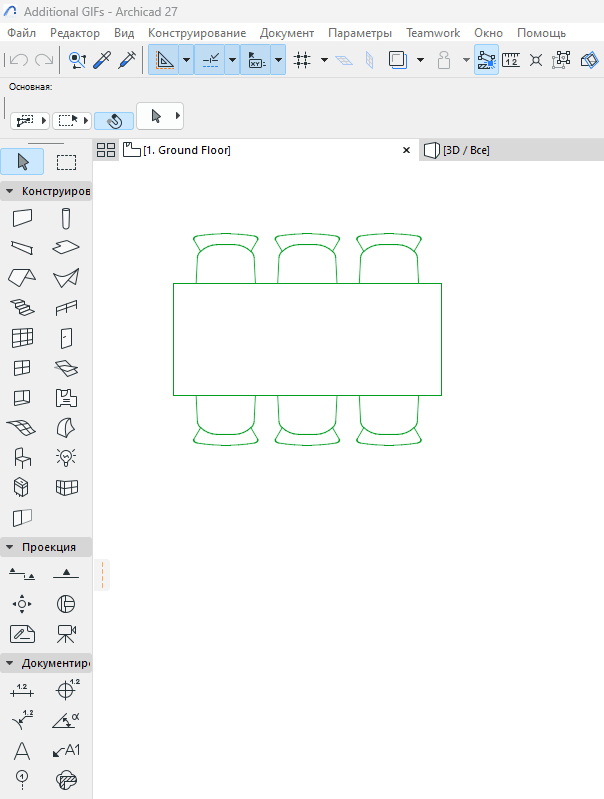Toggle Snap Guides button

click(x=210, y=60)
